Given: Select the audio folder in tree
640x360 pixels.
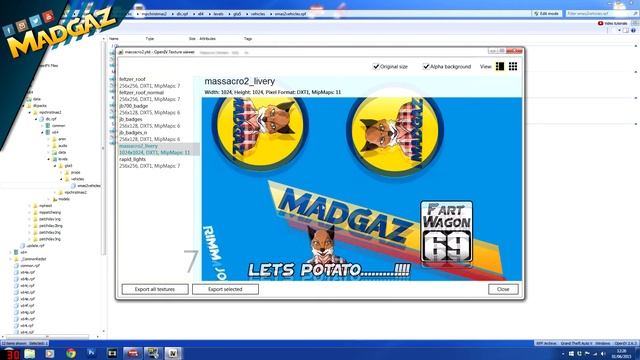Looking at the screenshot, I should click(x=62, y=146).
